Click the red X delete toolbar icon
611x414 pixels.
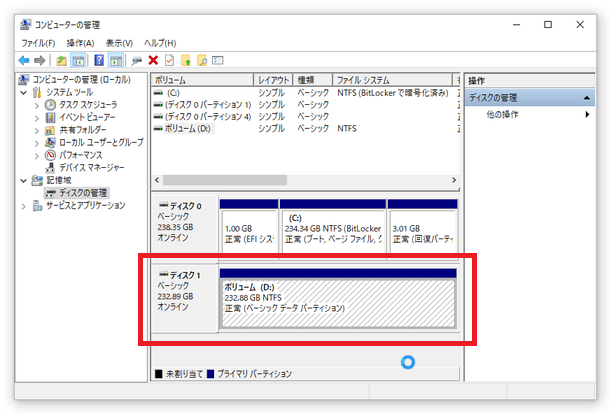[x=153, y=60]
